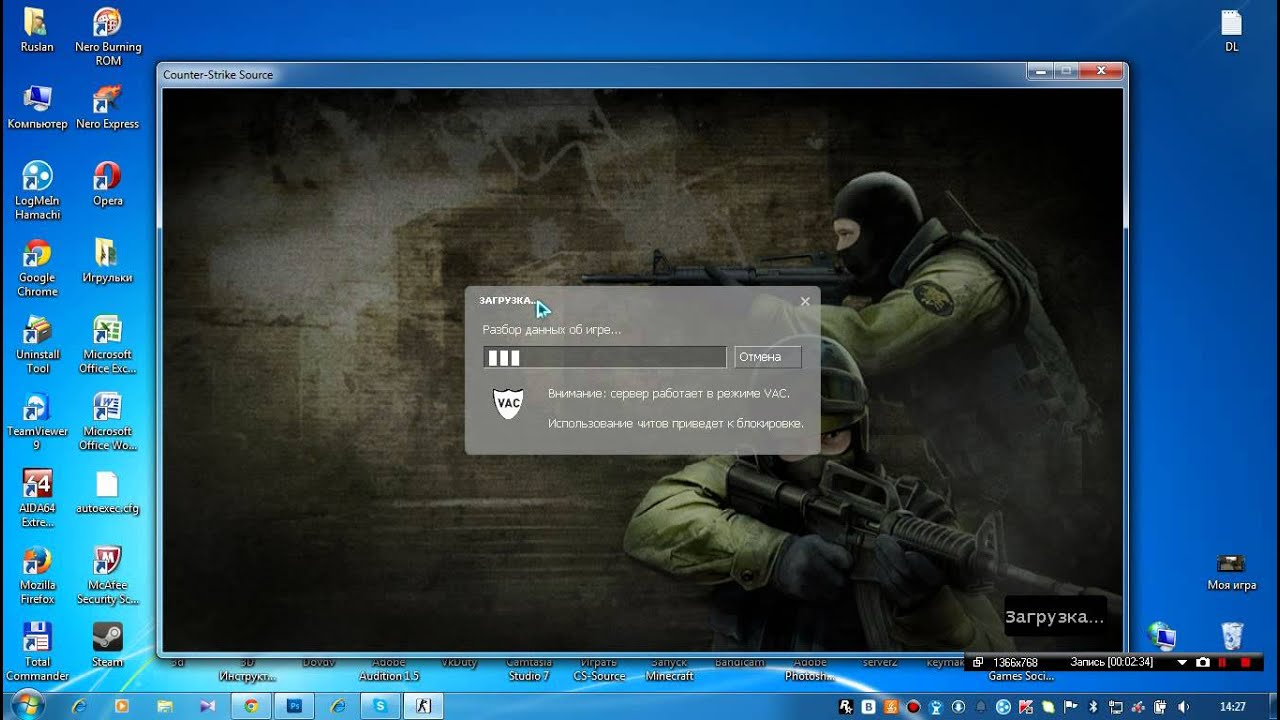Click the loading progress bar

[605, 357]
